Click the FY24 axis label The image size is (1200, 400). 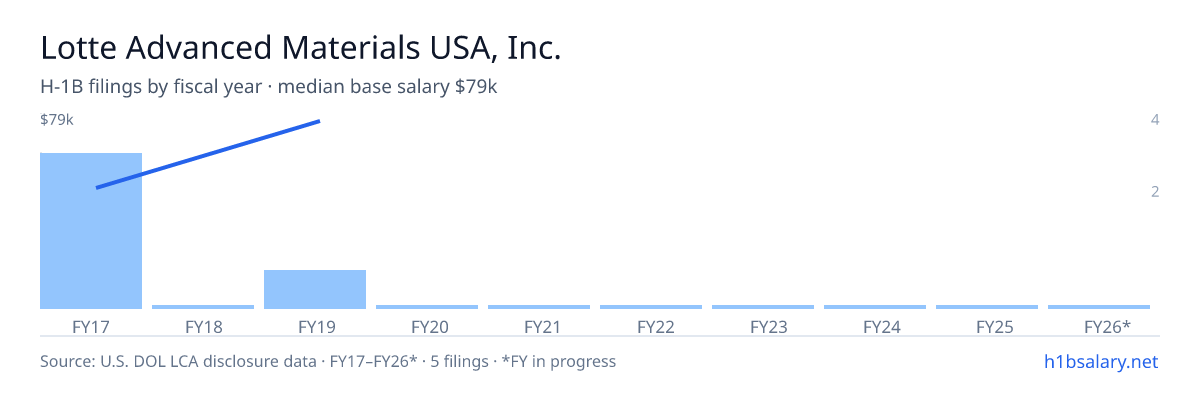(x=875, y=327)
